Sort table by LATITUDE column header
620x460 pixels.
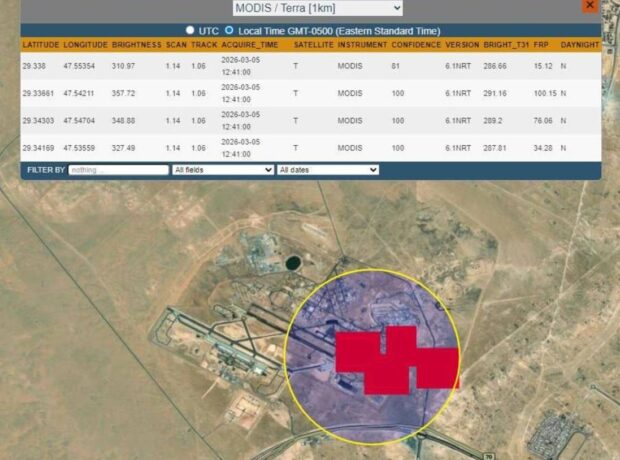click(x=40, y=46)
